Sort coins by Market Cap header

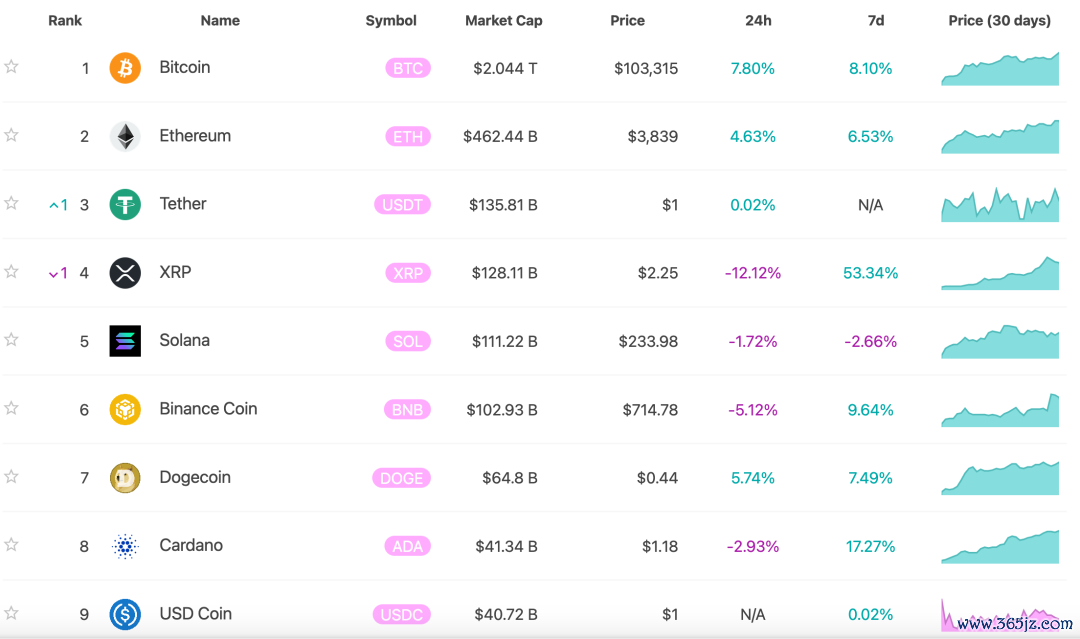pos(503,21)
